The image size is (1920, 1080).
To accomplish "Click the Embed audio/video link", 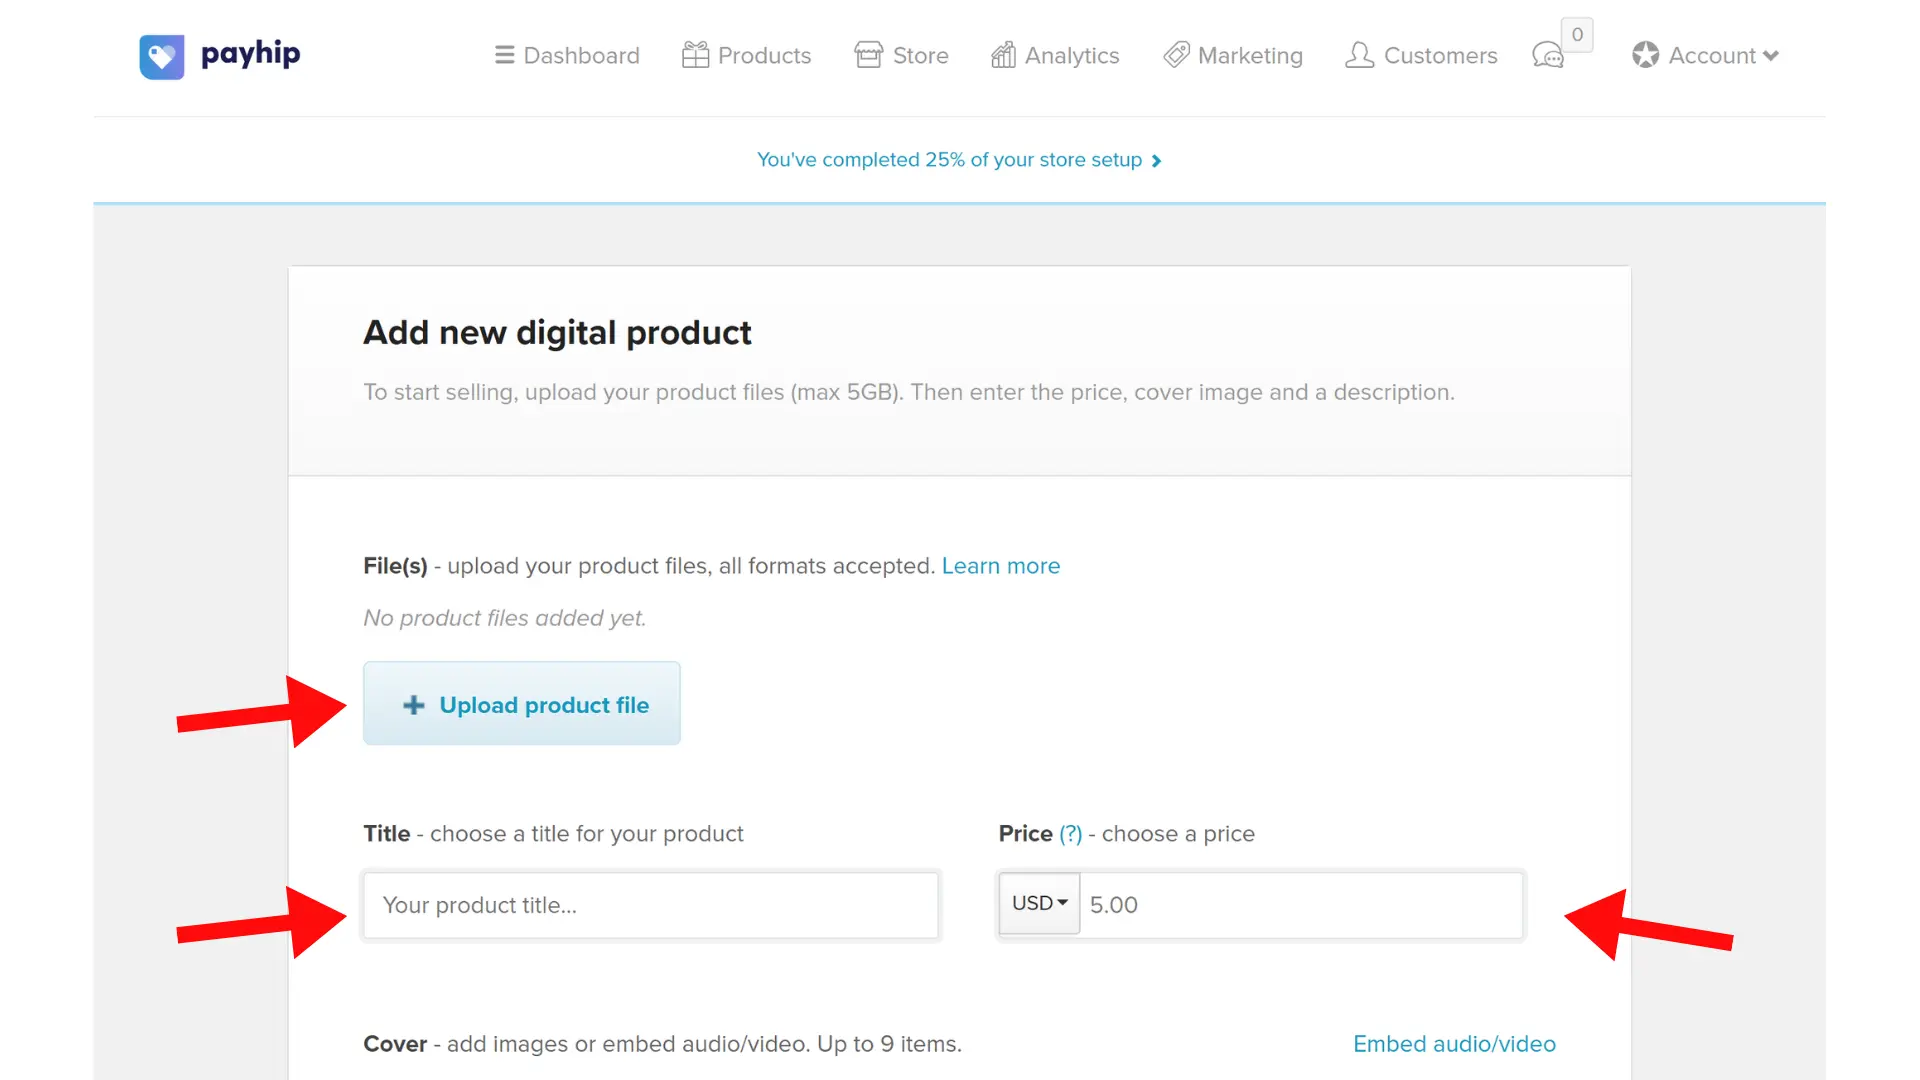I will point(1454,1044).
